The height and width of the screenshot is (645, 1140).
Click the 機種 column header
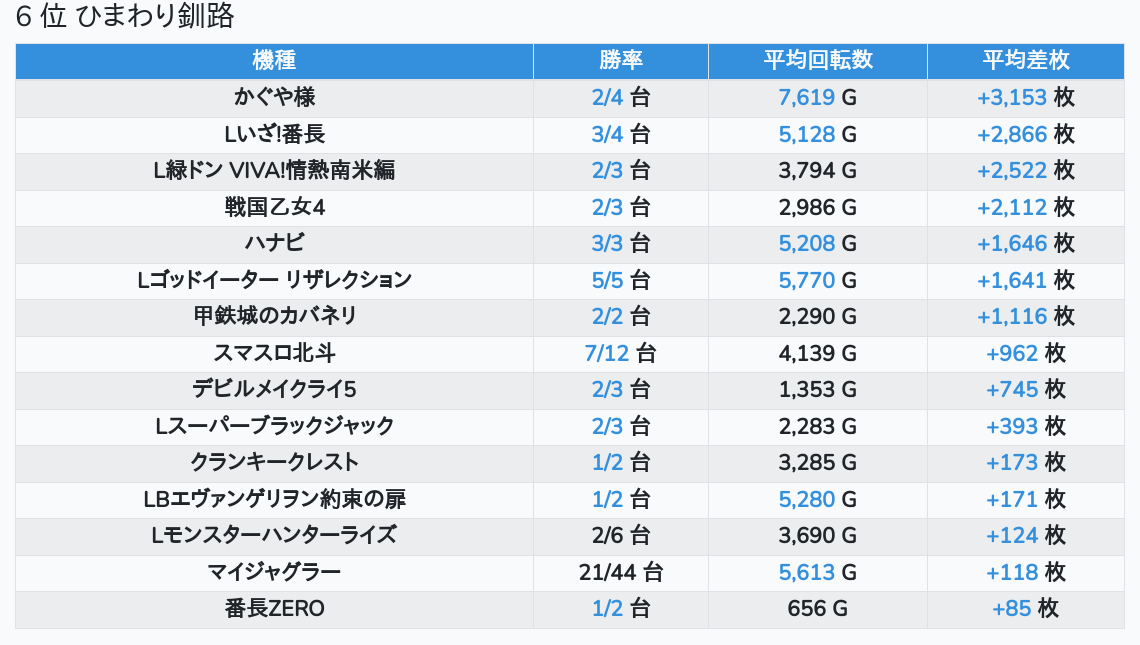pos(274,60)
